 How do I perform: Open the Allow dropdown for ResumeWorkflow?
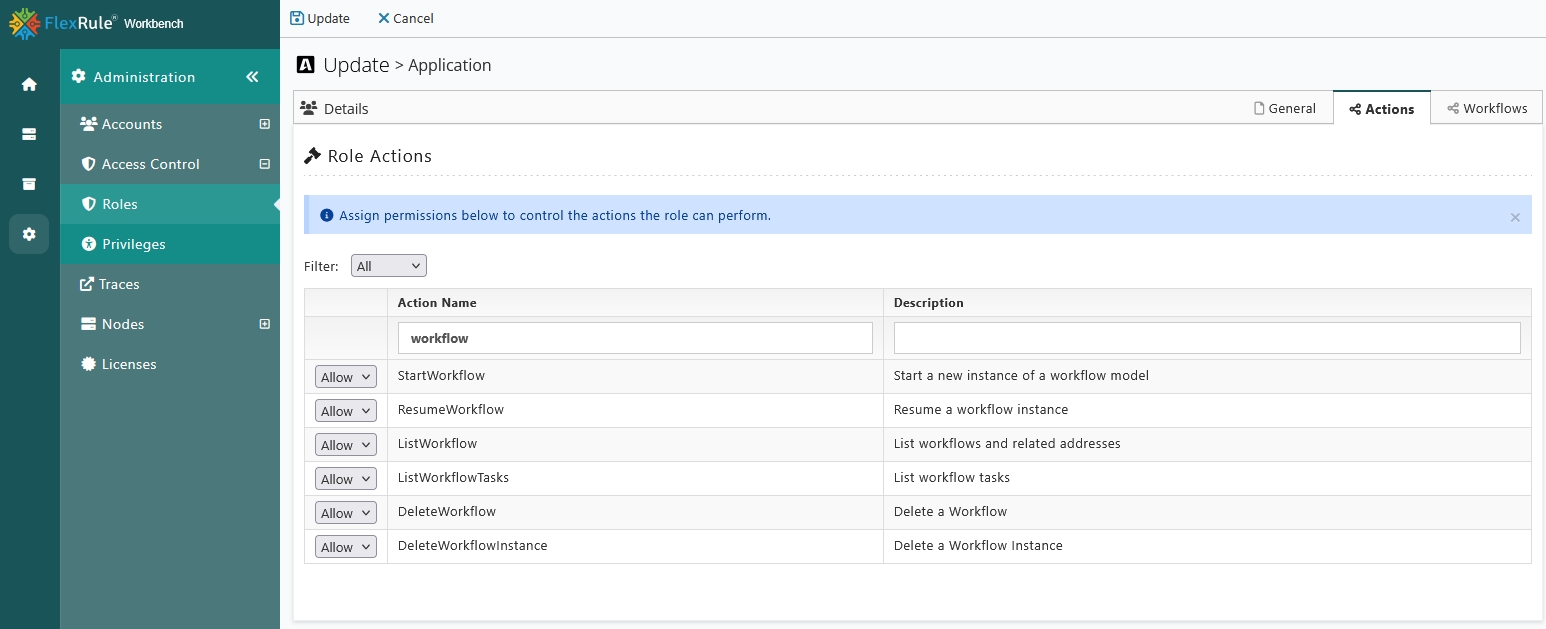pos(346,411)
